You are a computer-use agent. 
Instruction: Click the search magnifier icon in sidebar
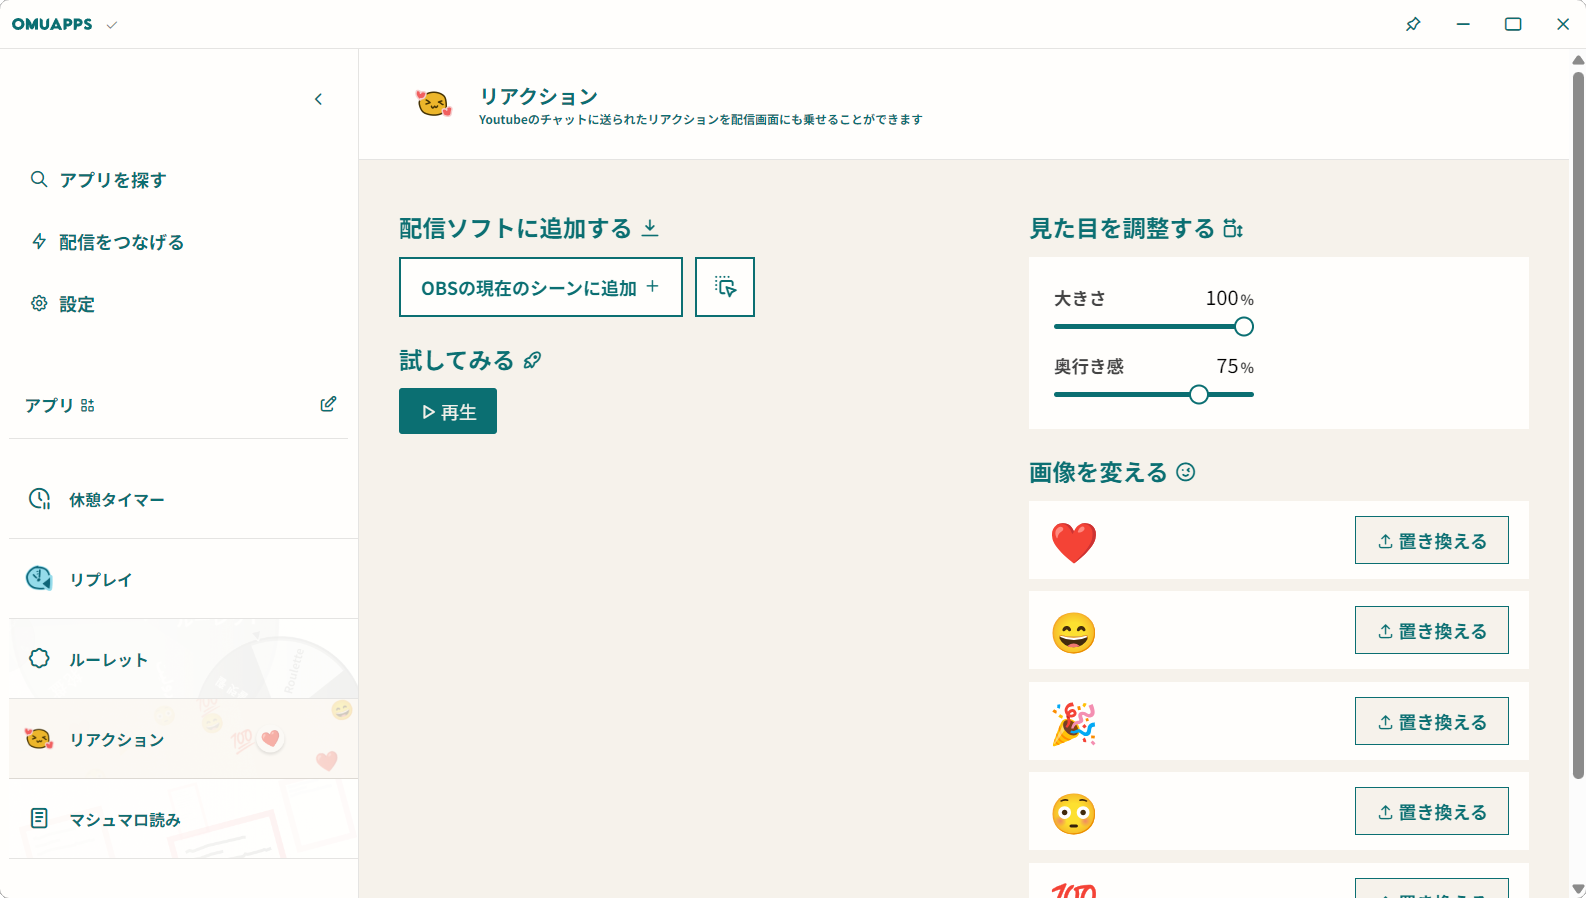pos(39,179)
